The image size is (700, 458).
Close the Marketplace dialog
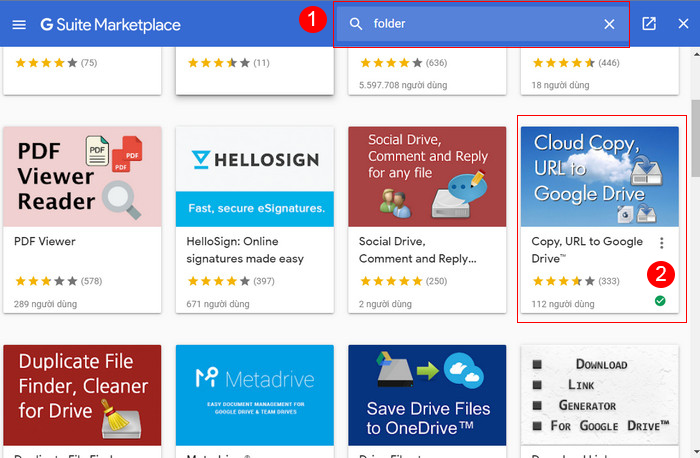[683, 24]
